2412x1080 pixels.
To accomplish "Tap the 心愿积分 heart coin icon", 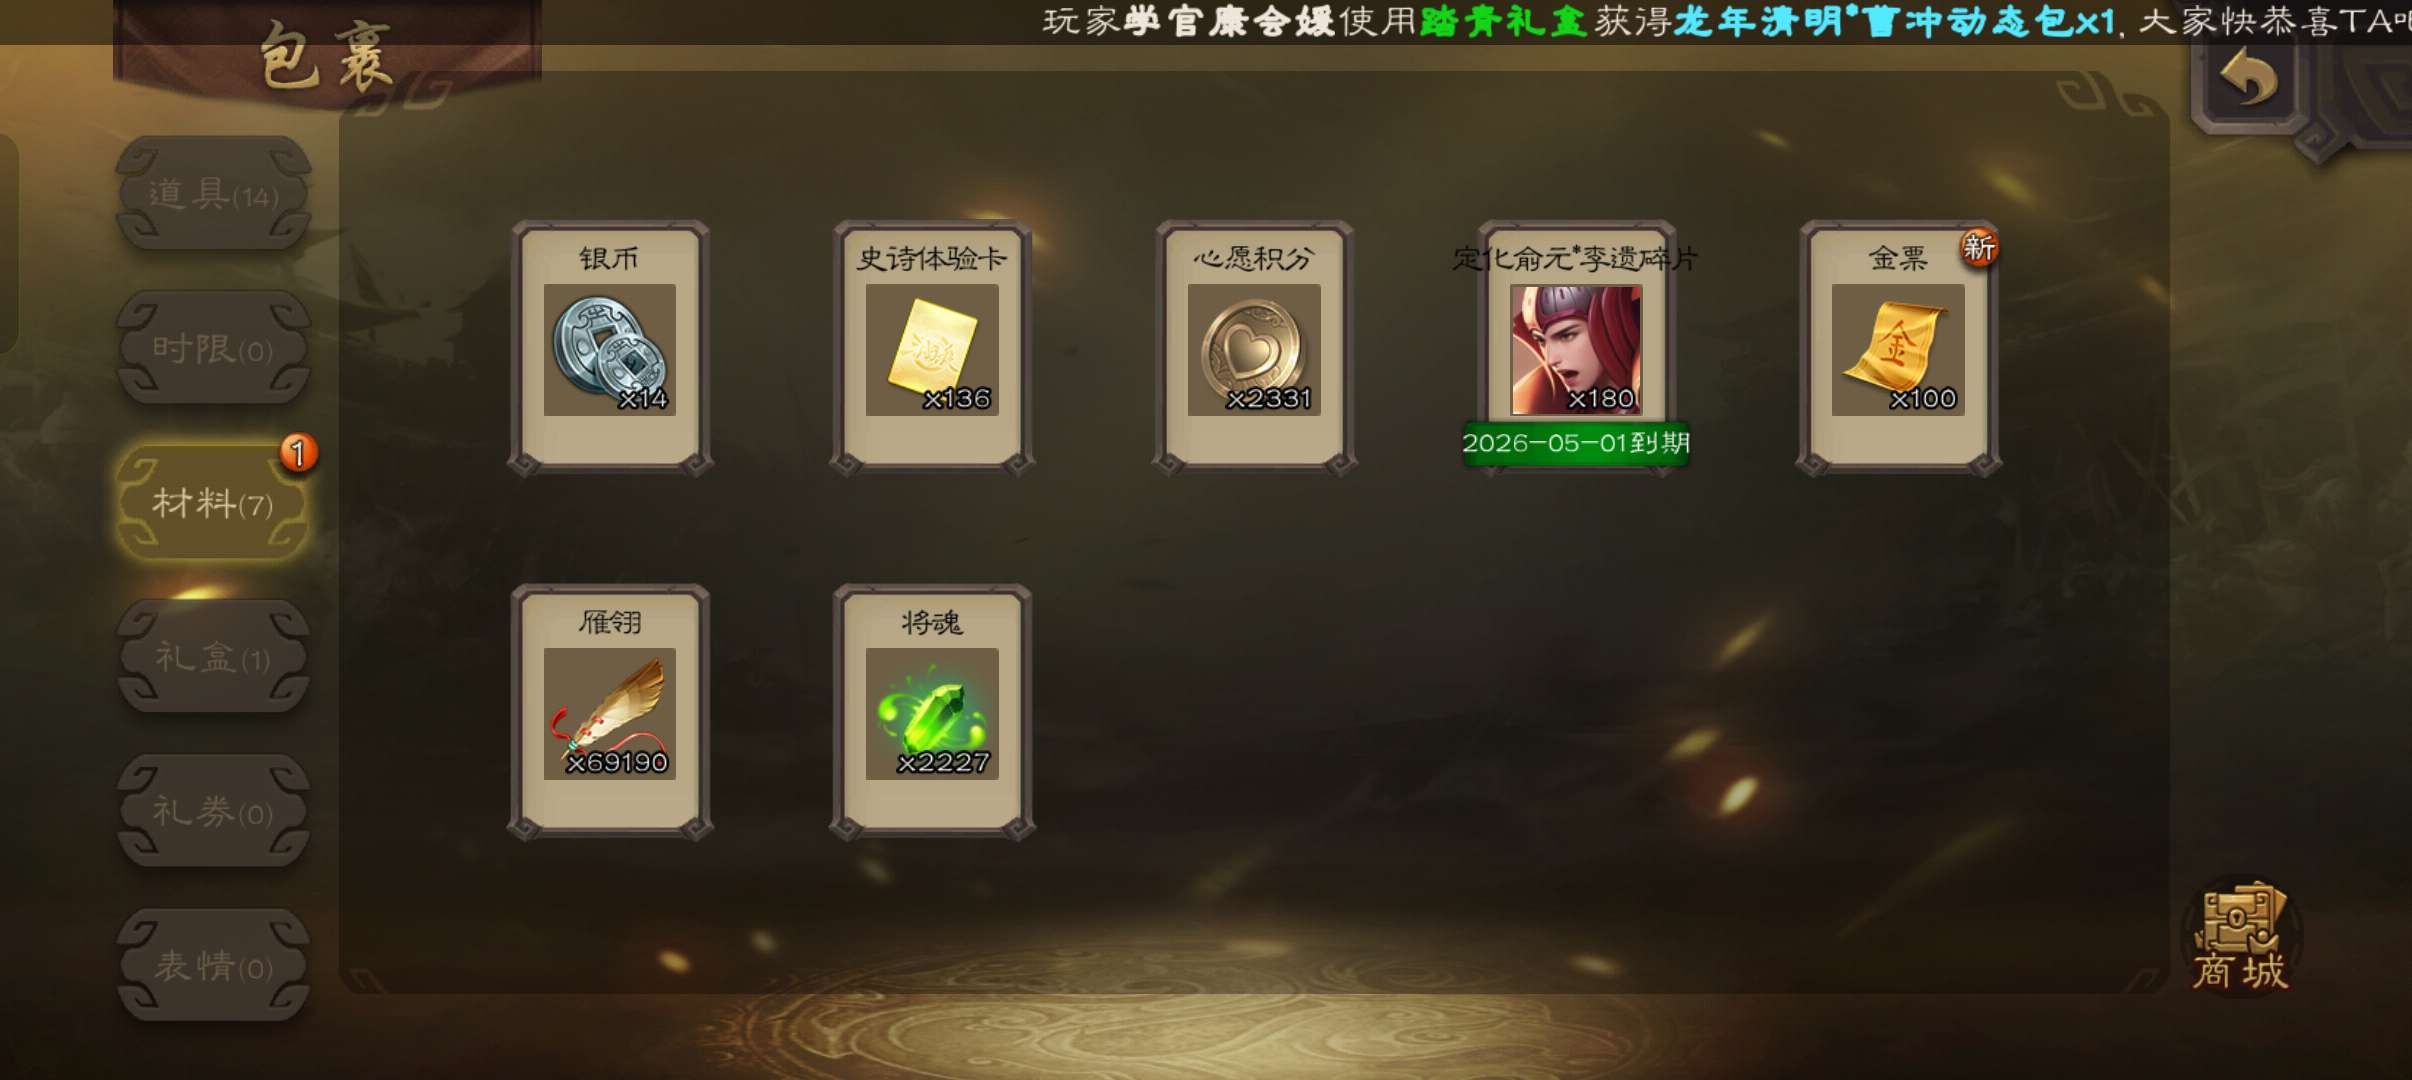I will pyautogui.click(x=1253, y=349).
